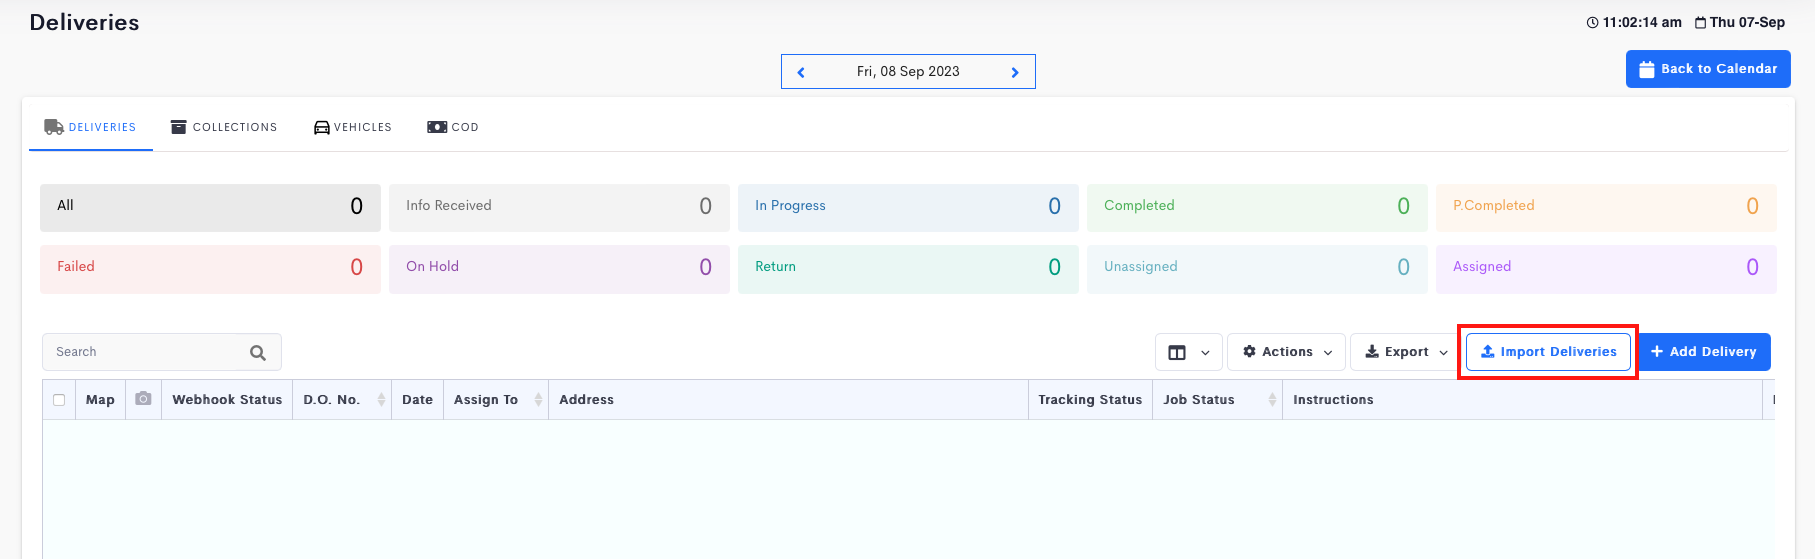Go to next date with right arrow
The image size is (1815, 559).
click(1015, 72)
